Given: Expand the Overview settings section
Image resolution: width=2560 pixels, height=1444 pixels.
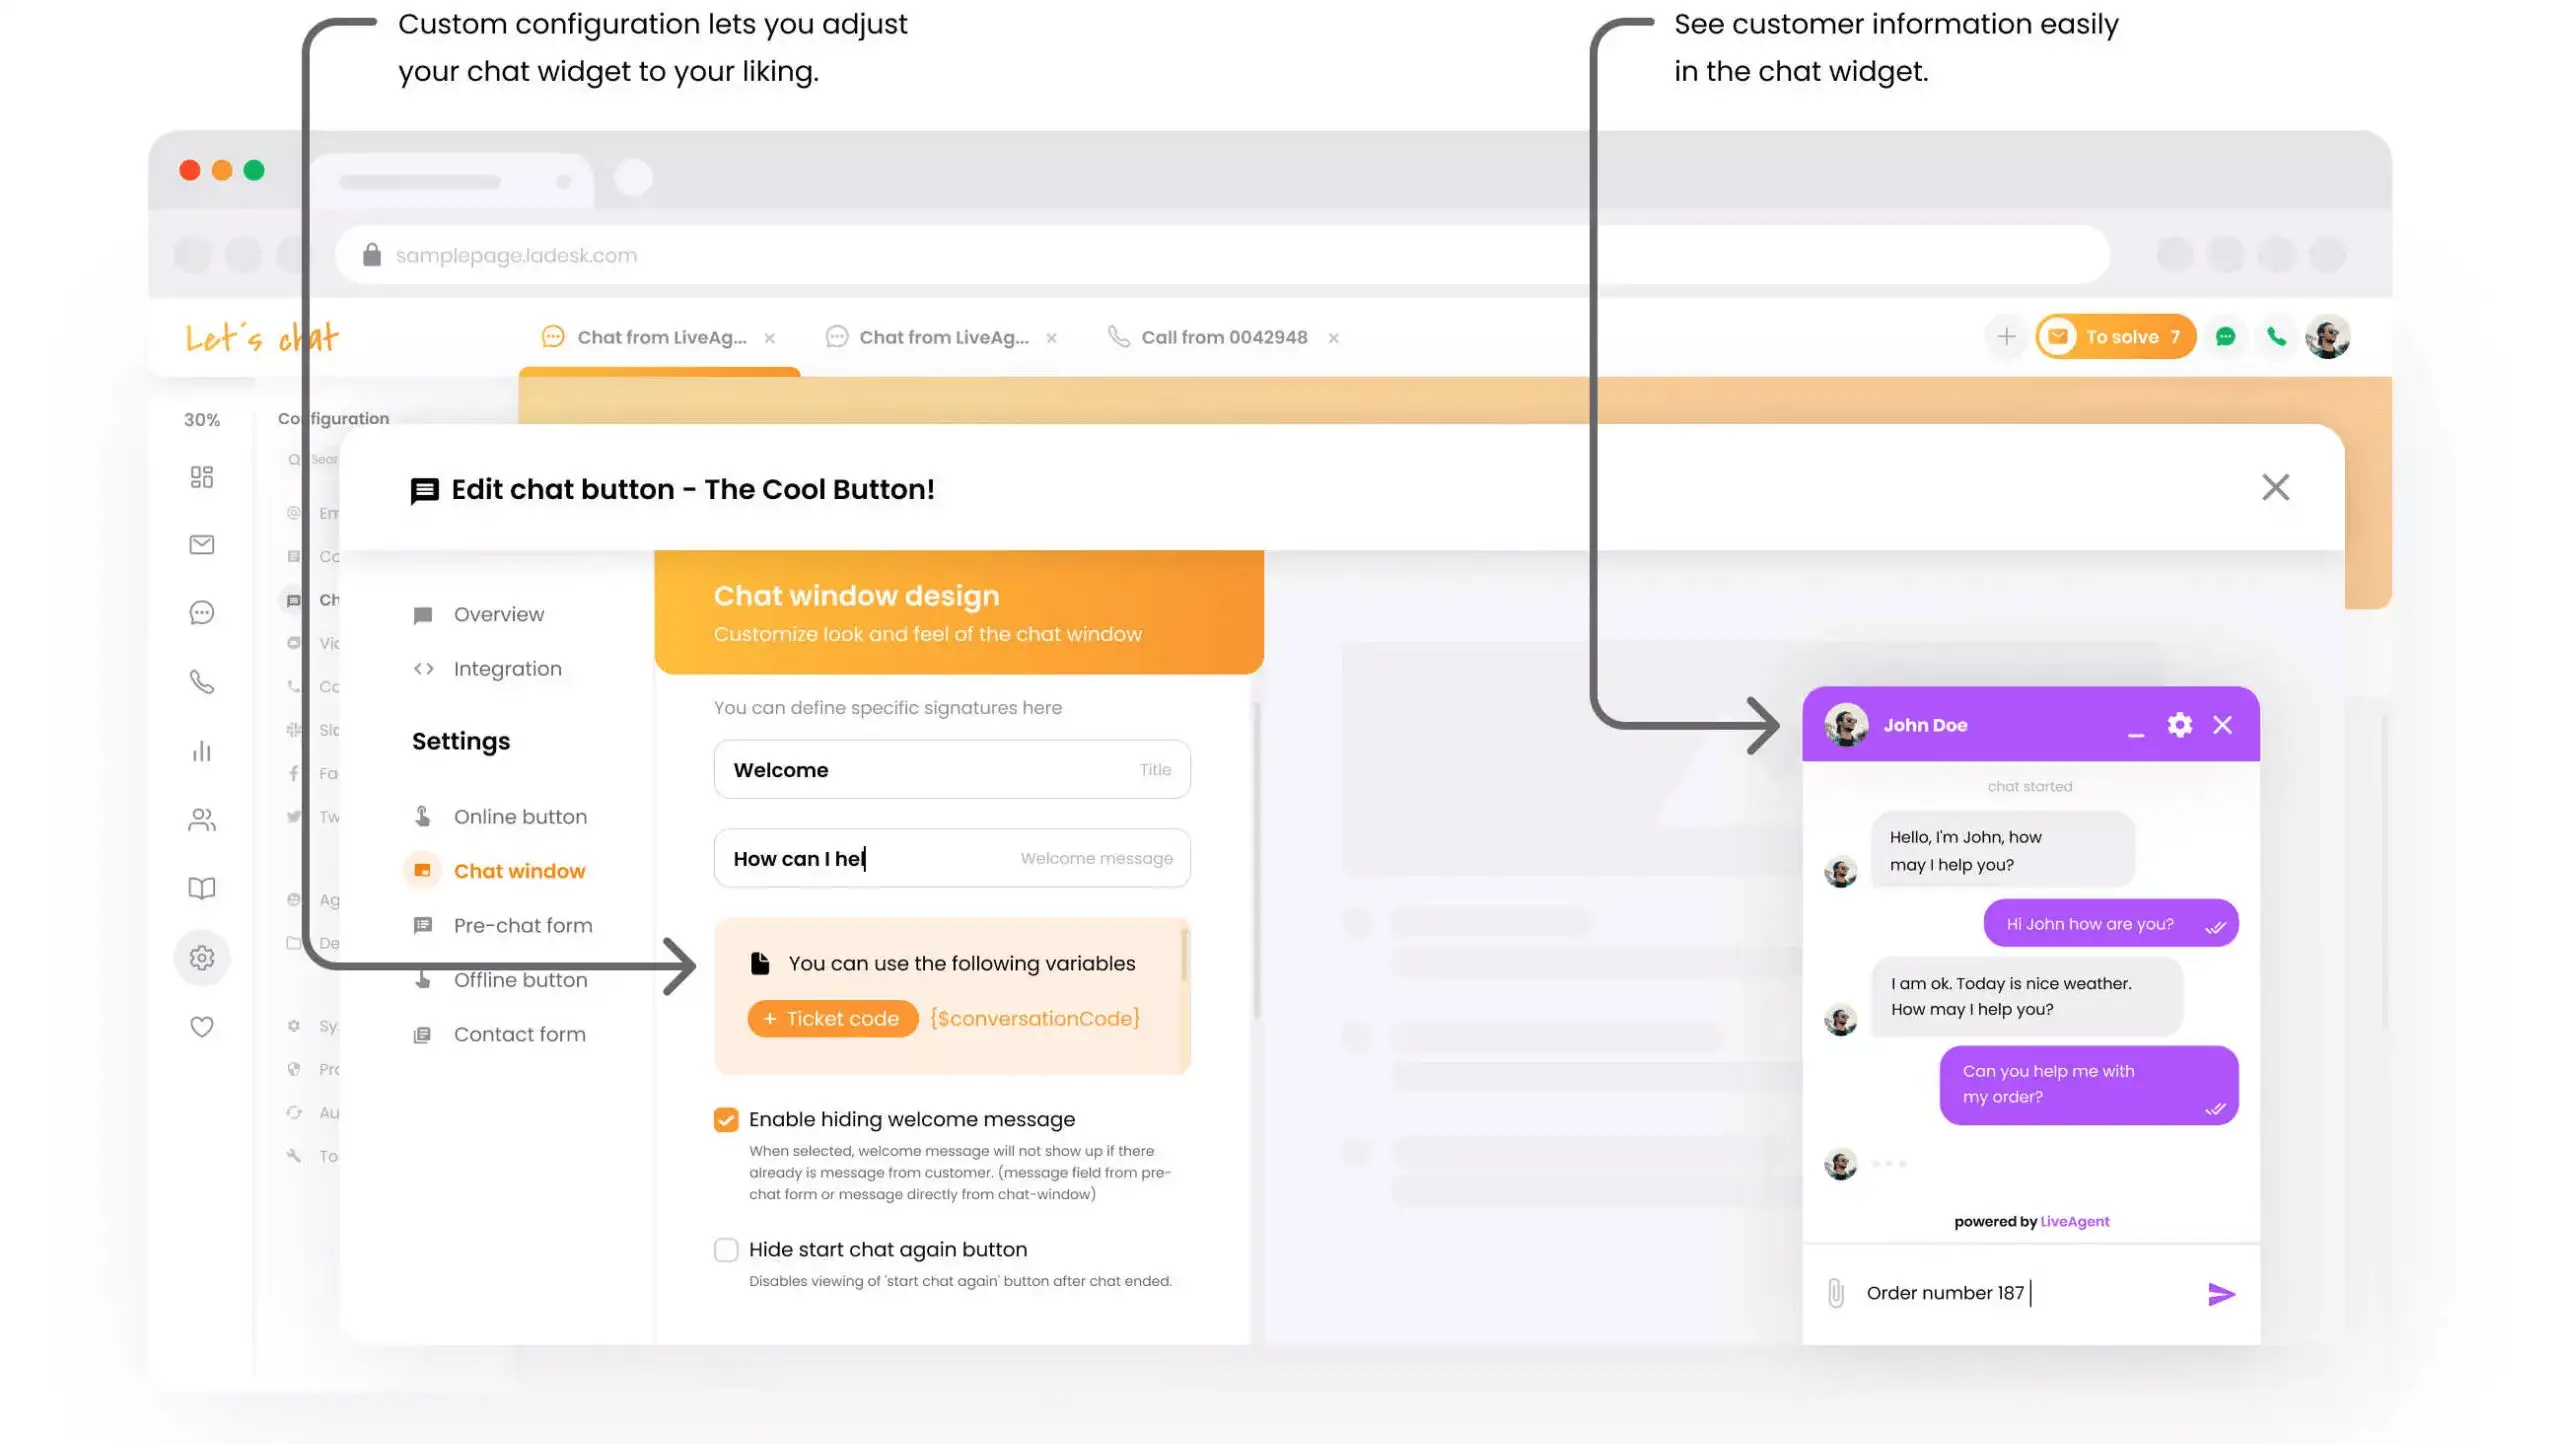Looking at the screenshot, I should click(x=498, y=614).
